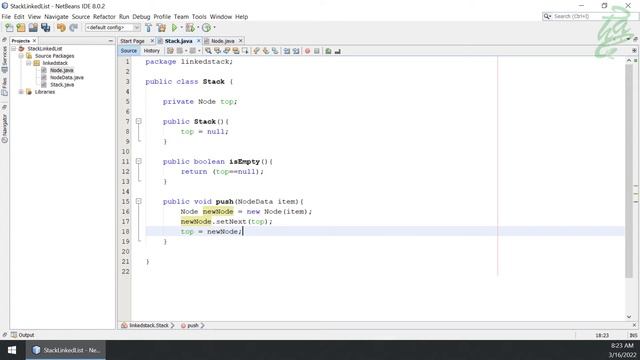Click the linkedstack.Stack breadcrumb
640x360 pixels.
coord(148,325)
